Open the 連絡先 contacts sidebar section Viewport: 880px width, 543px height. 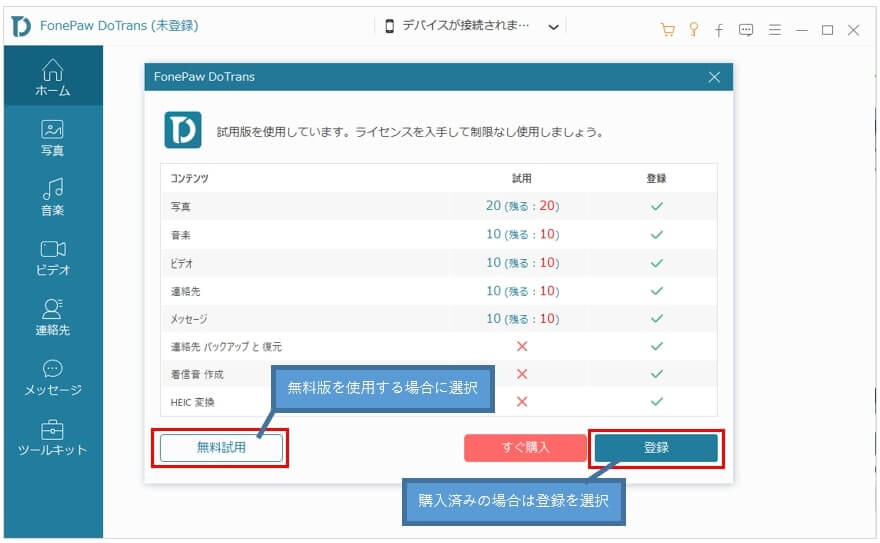53,317
